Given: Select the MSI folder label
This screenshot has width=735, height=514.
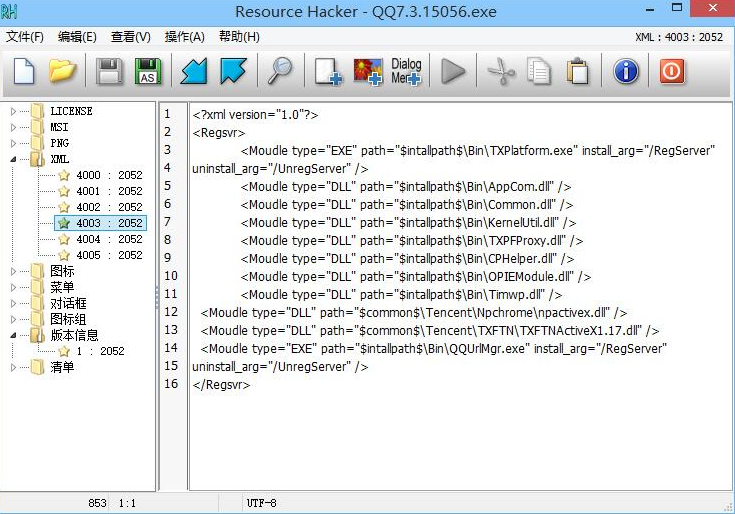Looking at the screenshot, I should click(59, 127).
